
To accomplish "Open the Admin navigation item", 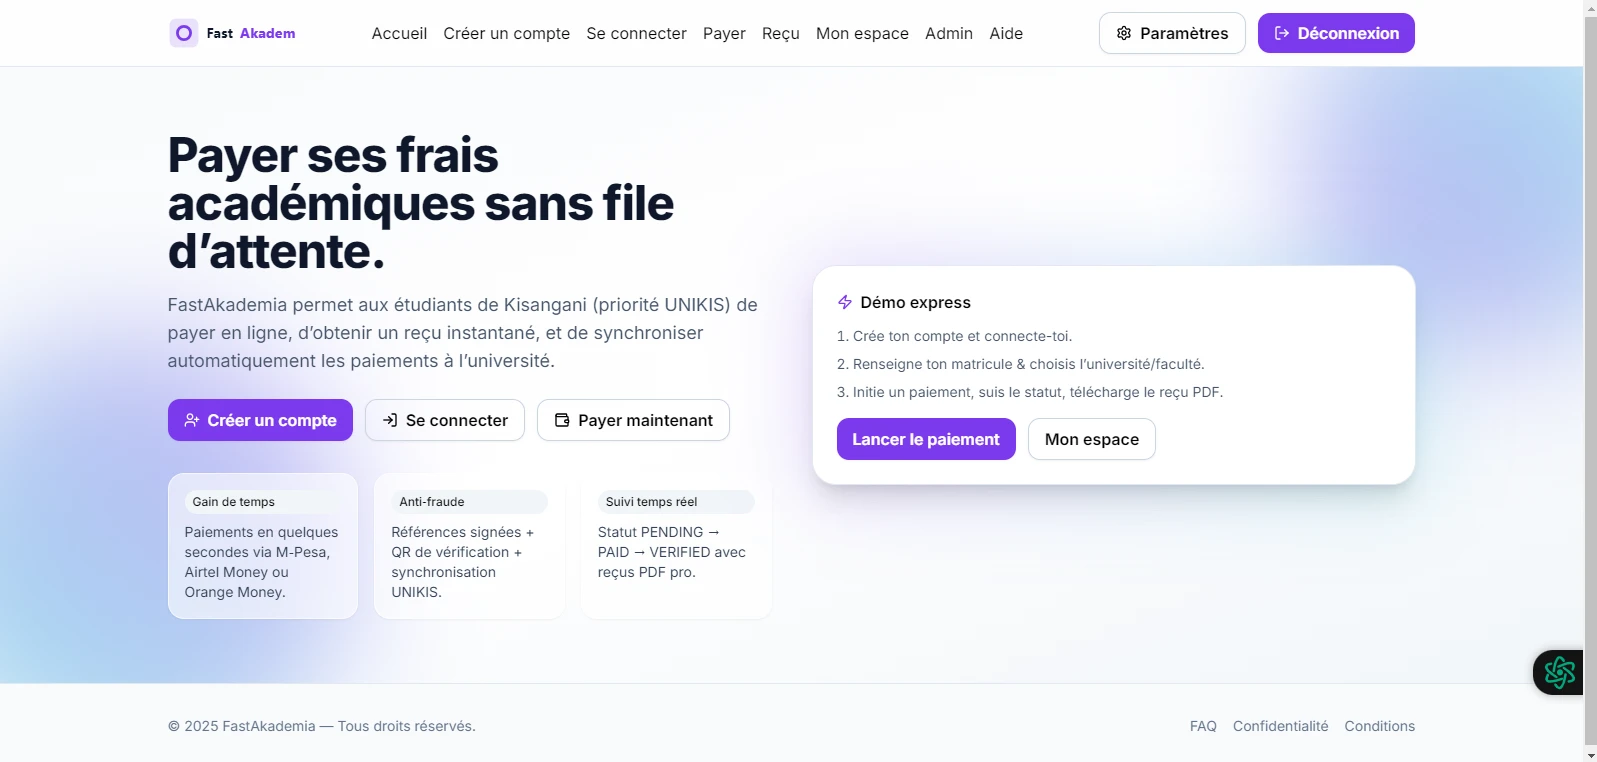I will [x=948, y=33].
